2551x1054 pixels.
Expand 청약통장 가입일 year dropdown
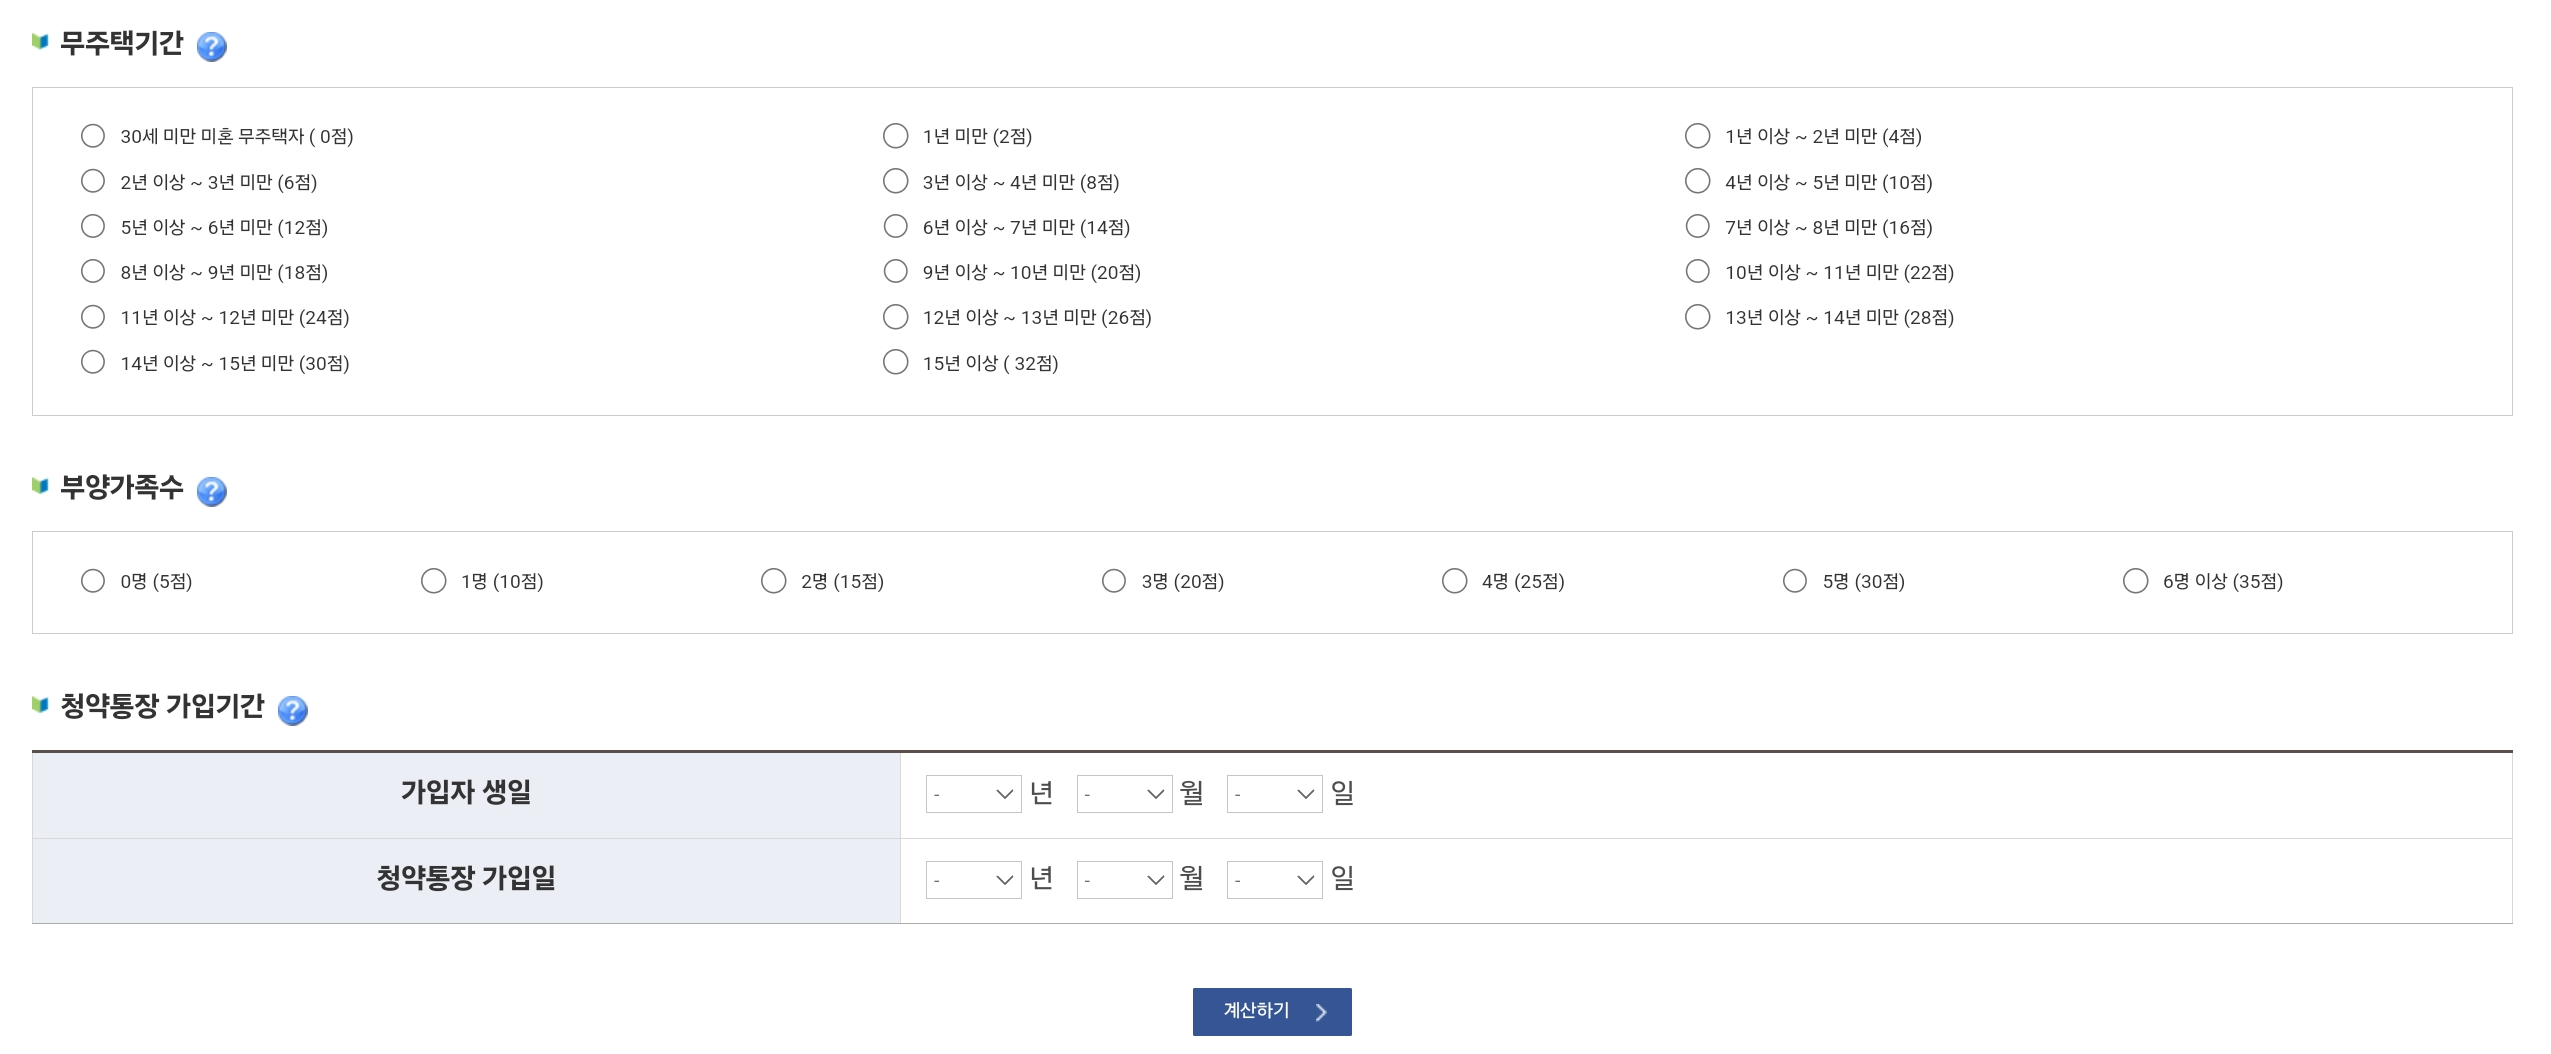point(973,880)
